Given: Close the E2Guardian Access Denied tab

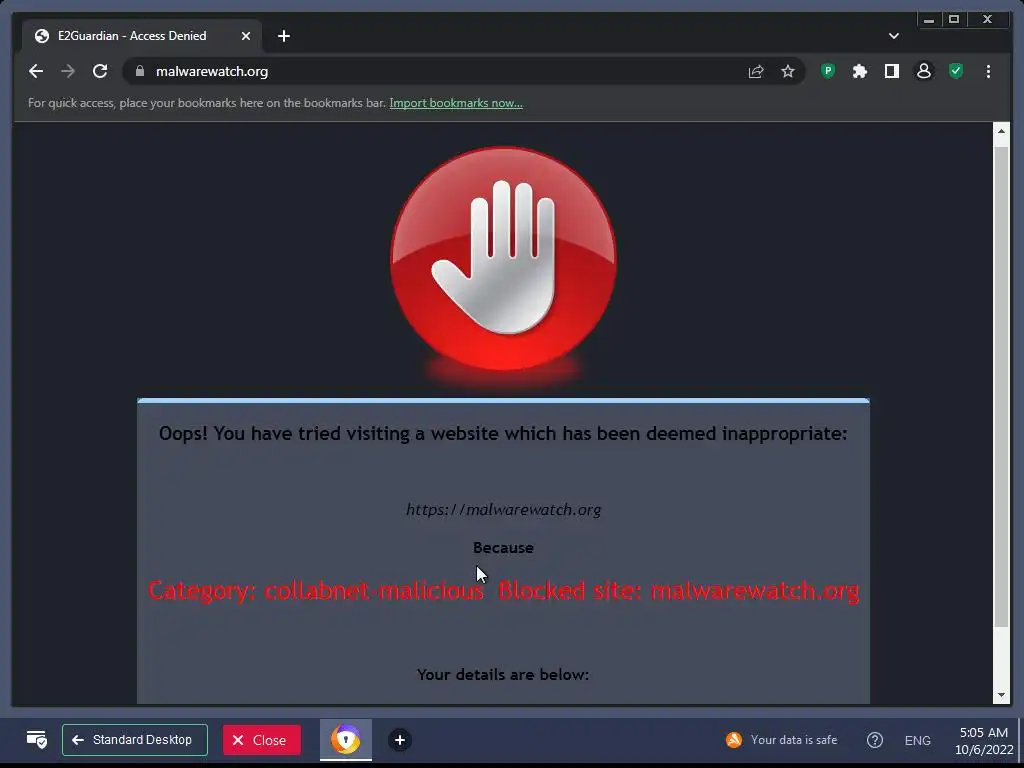Looking at the screenshot, I should 246,36.
